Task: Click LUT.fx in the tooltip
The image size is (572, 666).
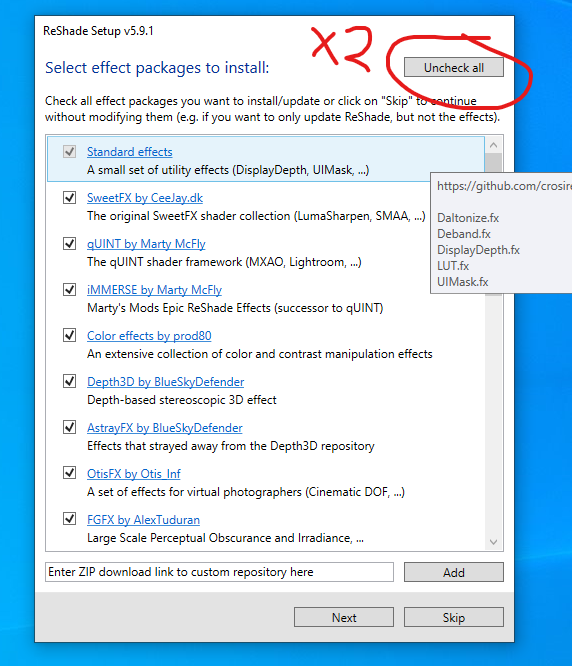Action: [453, 266]
